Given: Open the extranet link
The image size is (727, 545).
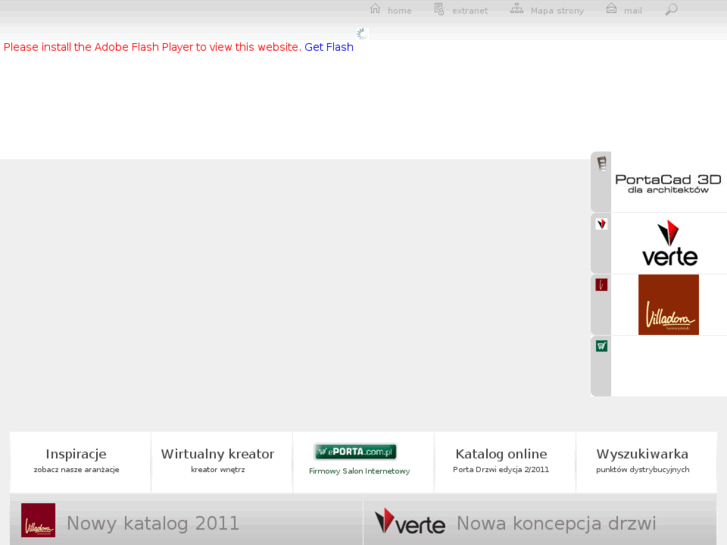Looking at the screenshot, I should coord(470,11).
